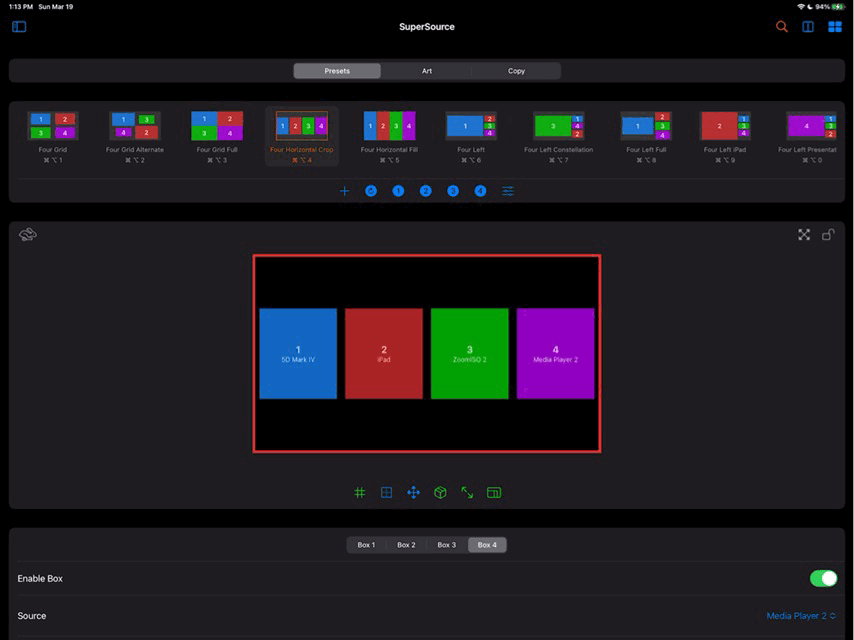Viewport: 854px width, 640px height.
Task: Expand canvas to fullscreen
Action: 804,235
